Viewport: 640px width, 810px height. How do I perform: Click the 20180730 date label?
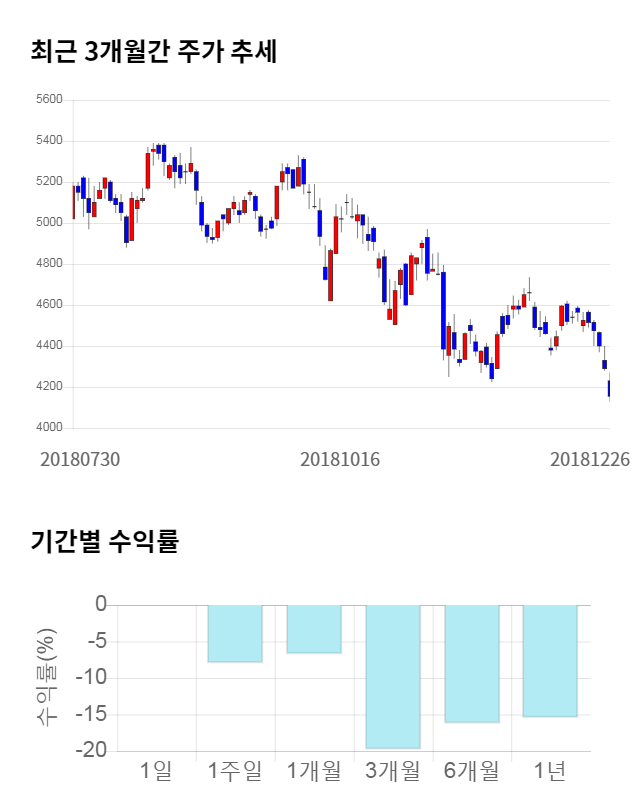80,459
